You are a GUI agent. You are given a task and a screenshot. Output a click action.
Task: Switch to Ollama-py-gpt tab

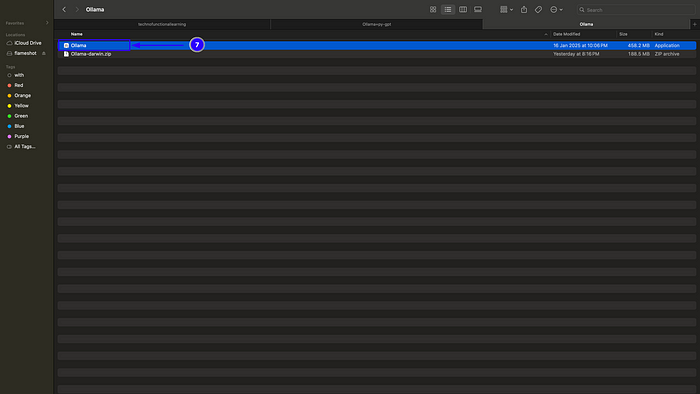coord(376,24)
